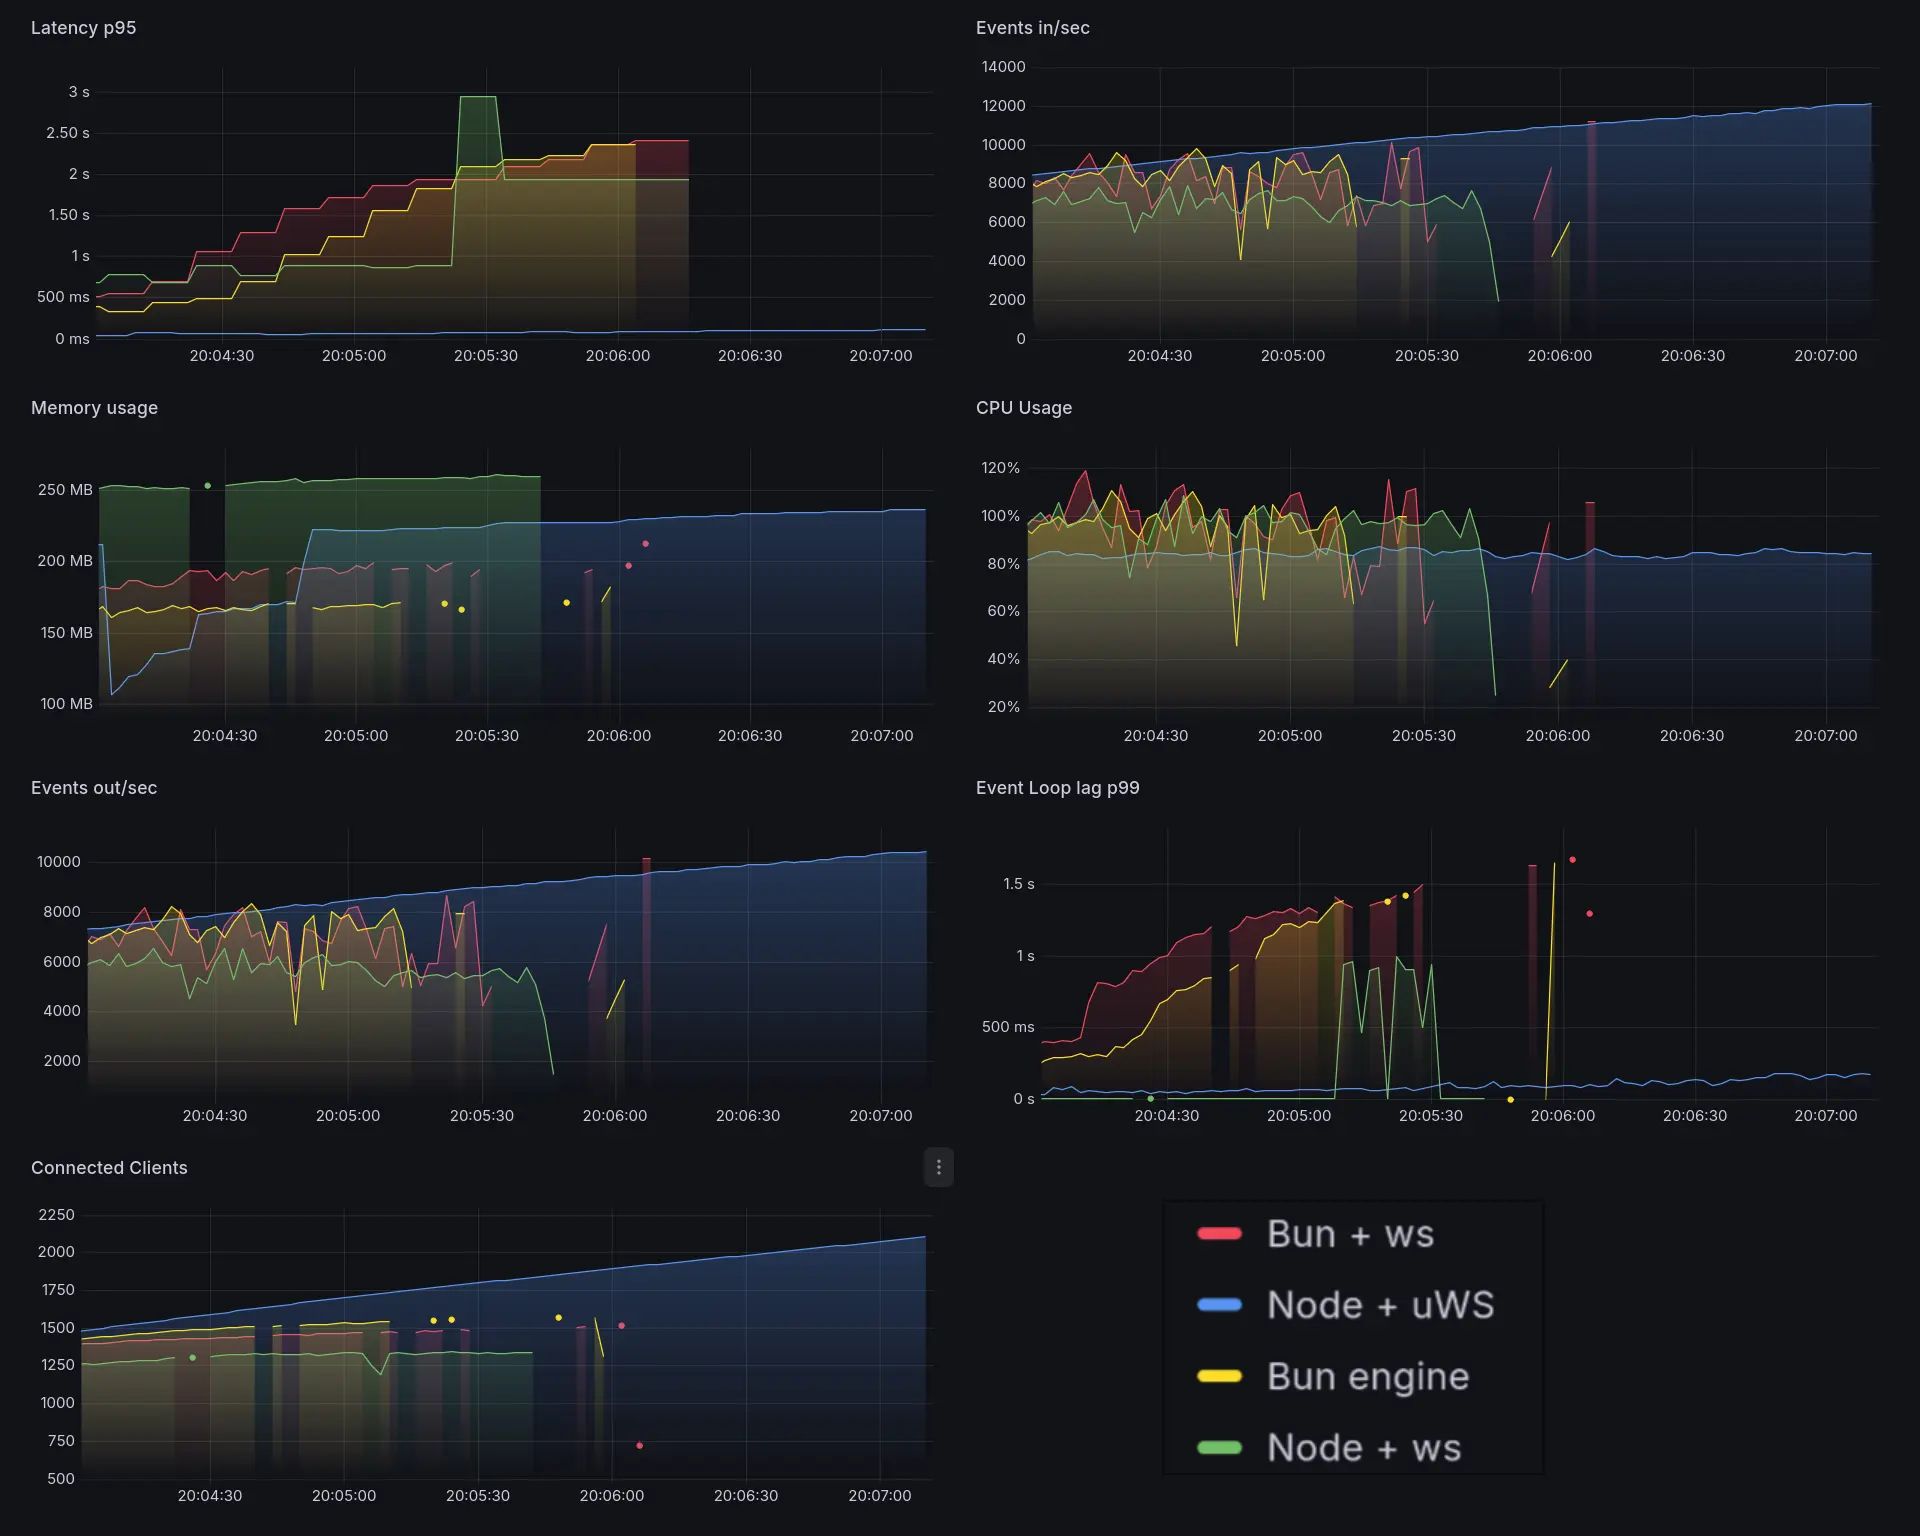Toggle Bun engine legend series

click(x=1367, y=1377)
